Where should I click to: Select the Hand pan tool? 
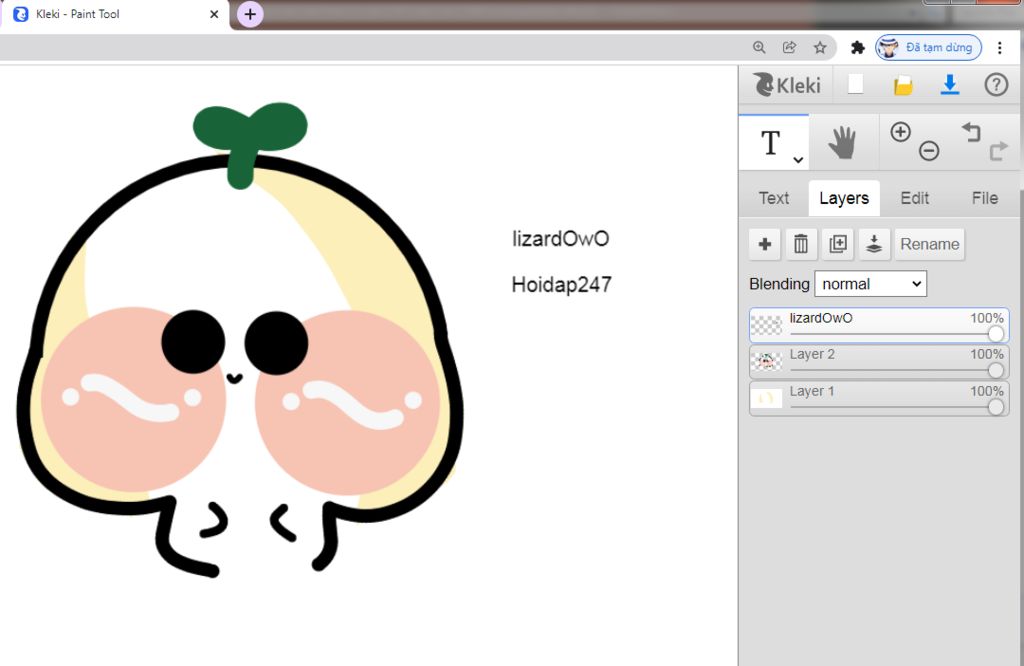[x=842, y=143]
